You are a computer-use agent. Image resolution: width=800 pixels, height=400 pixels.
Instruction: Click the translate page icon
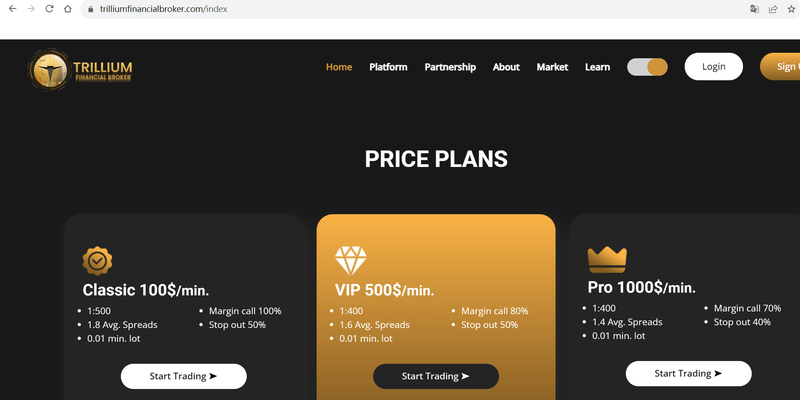pyautogui.click(x=754, y=9)
